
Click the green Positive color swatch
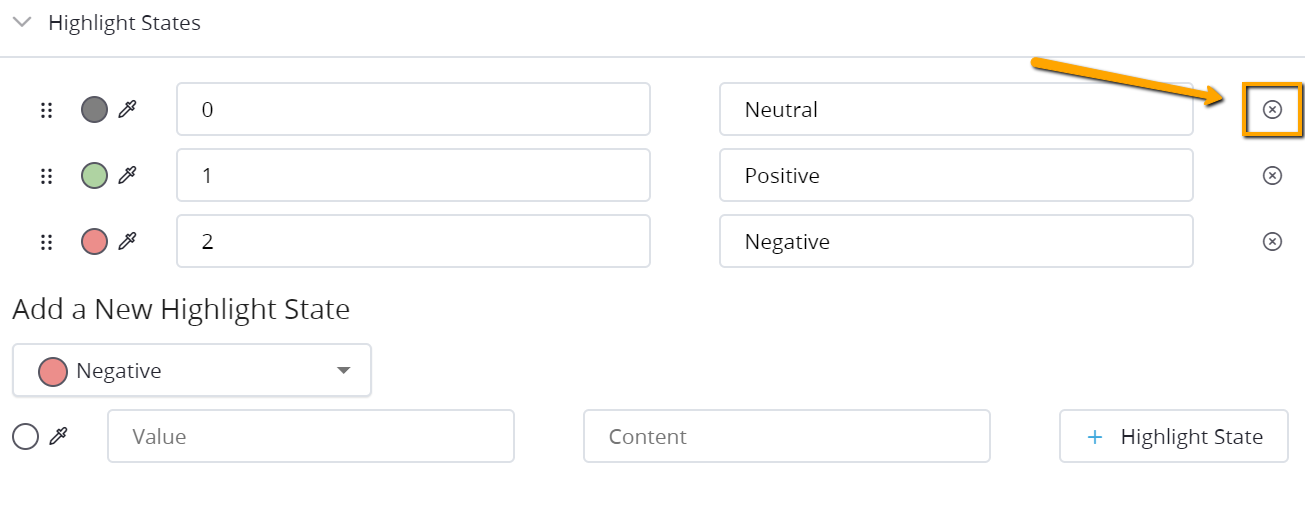tap(94, 176)
